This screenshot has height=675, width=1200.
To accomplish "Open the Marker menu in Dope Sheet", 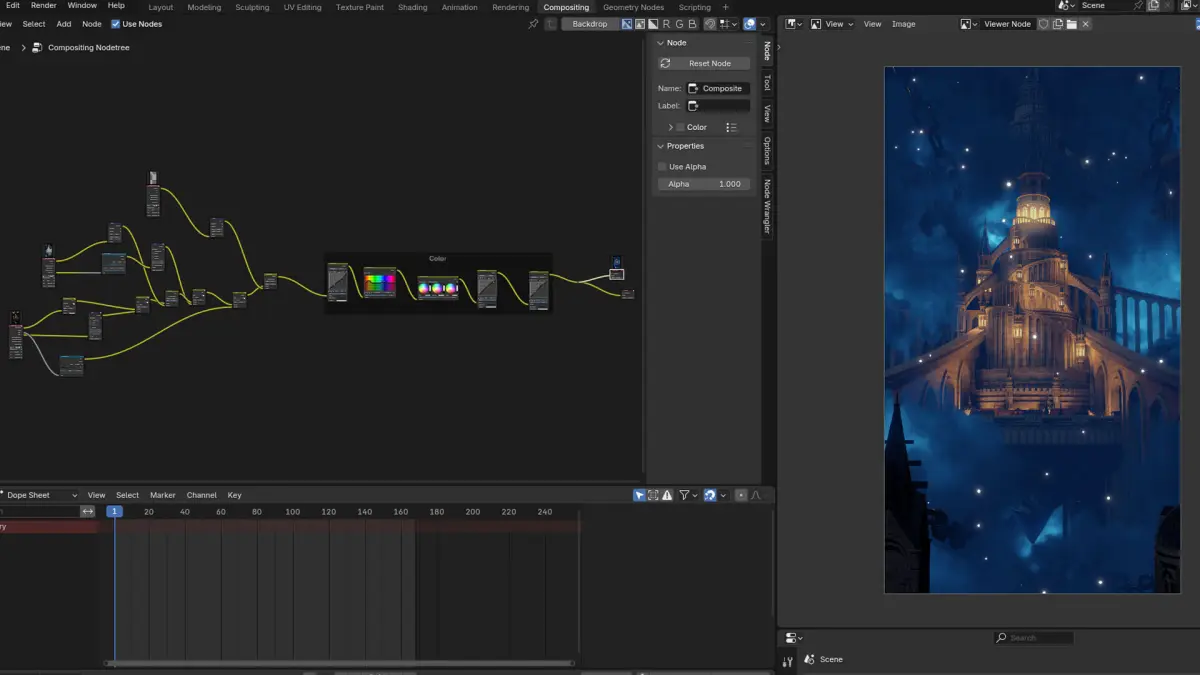I will (x=163, y=495).
